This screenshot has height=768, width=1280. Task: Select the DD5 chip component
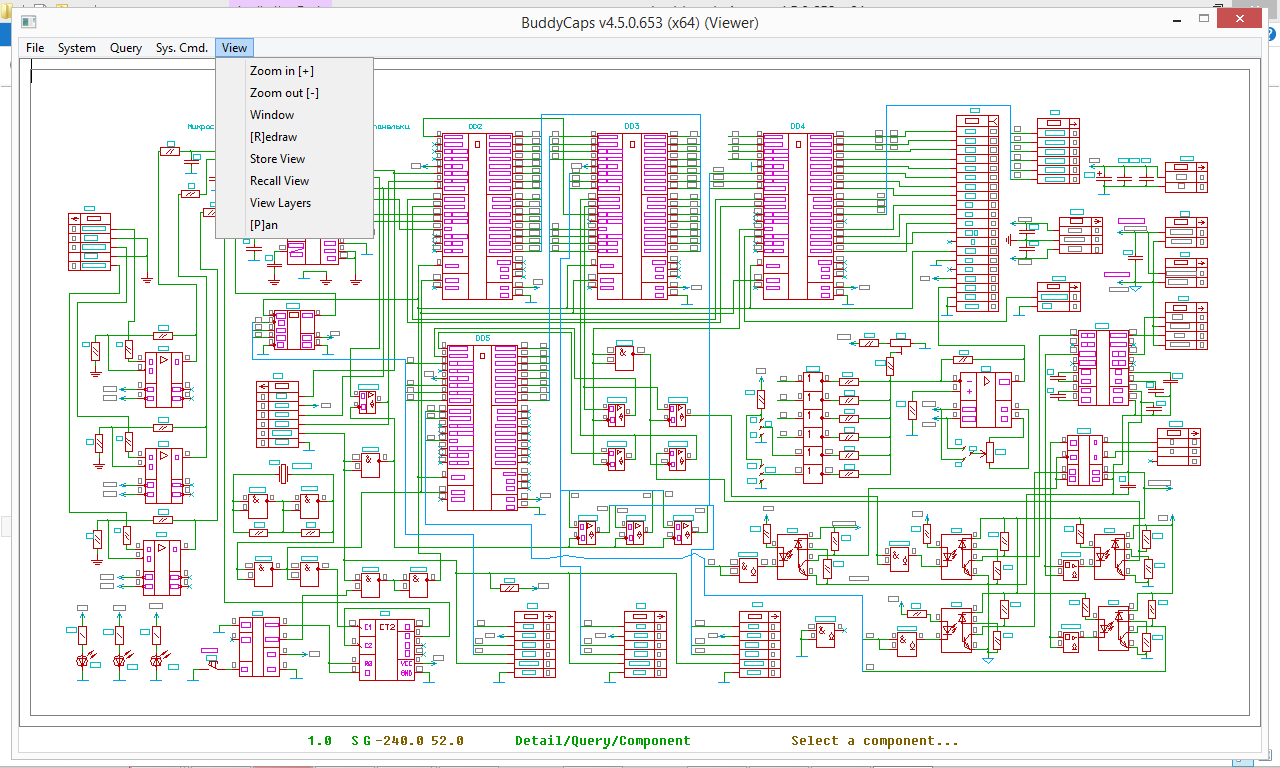(482, 427)
